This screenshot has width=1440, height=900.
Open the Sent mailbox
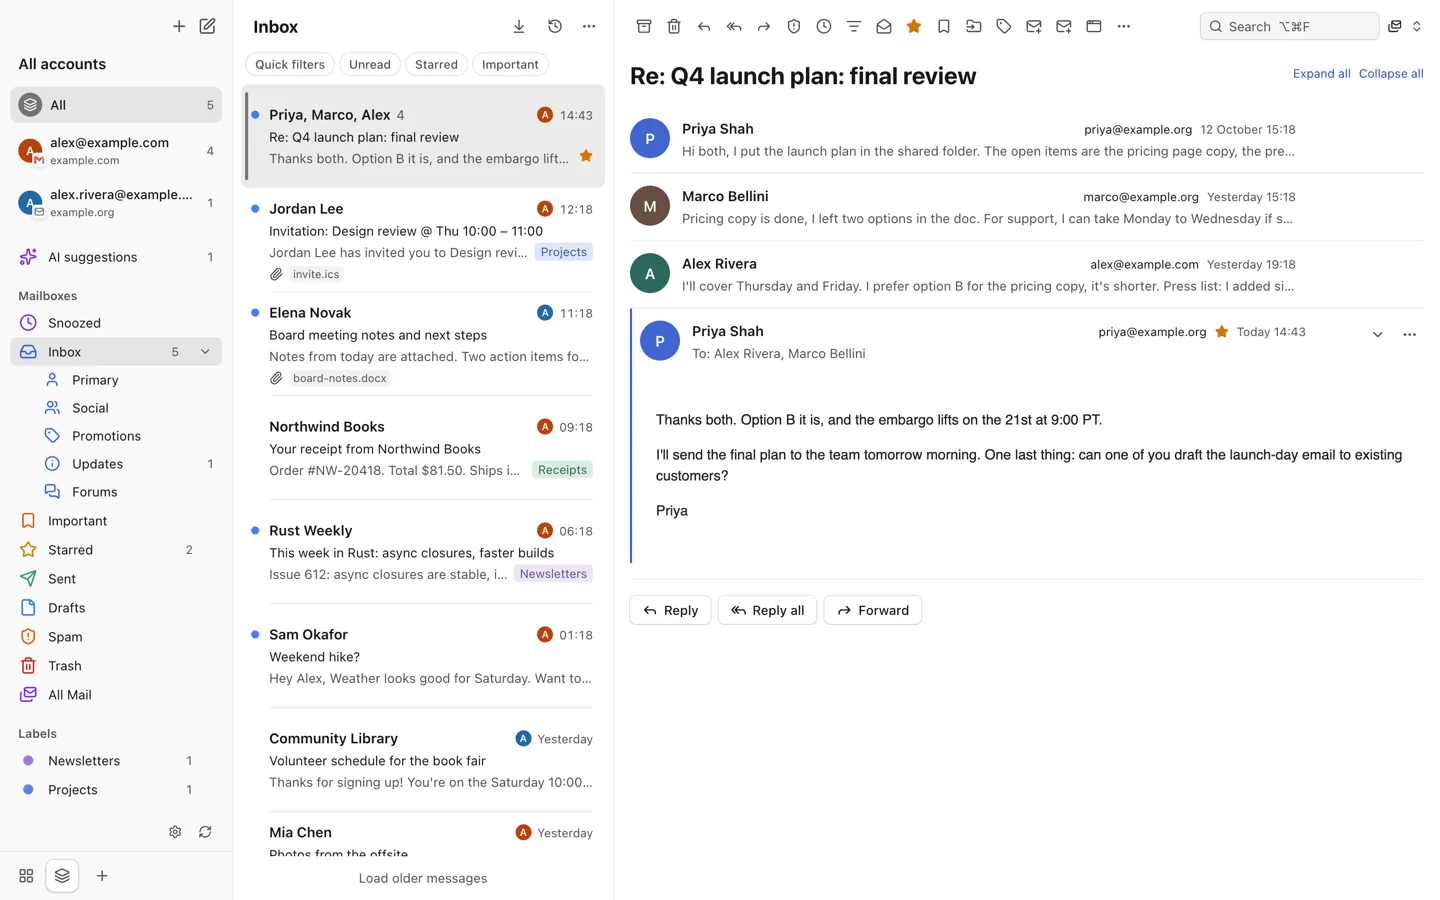[x=116, y=579]
